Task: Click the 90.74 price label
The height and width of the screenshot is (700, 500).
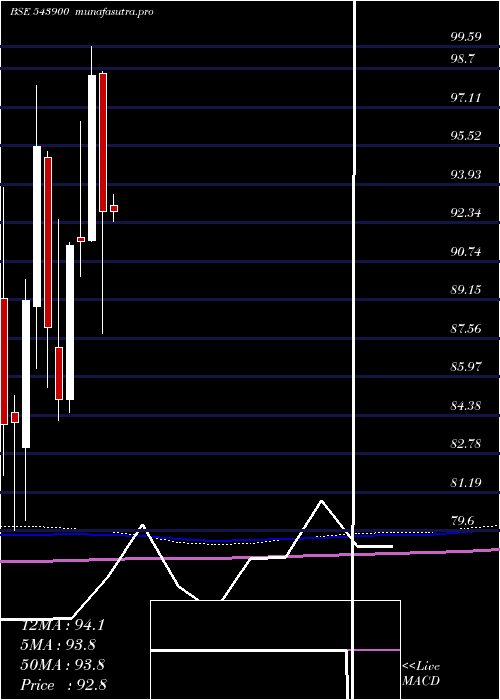Action: coord(466,252)
